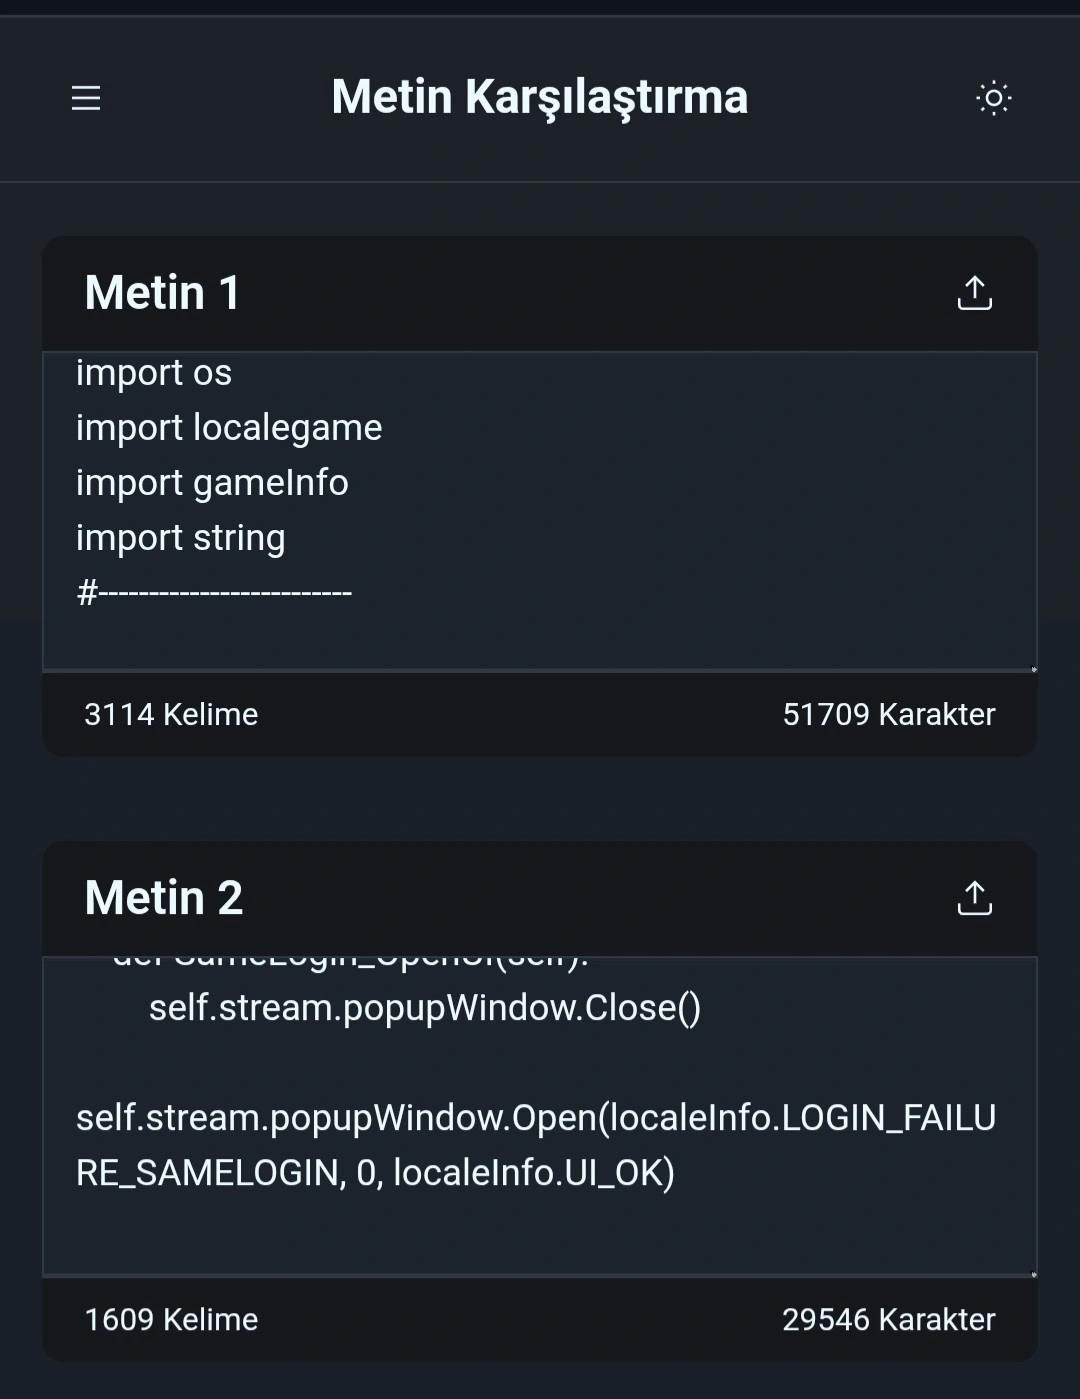Click the Metin Karşılaştırma page title
This screenshot has width=1080, height=1399.
pos(540,98)
